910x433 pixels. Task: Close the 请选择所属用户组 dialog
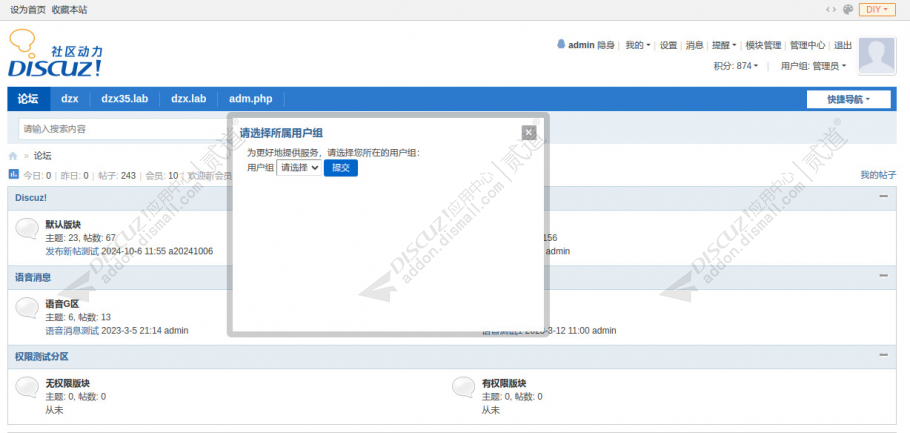click(528, 133)
